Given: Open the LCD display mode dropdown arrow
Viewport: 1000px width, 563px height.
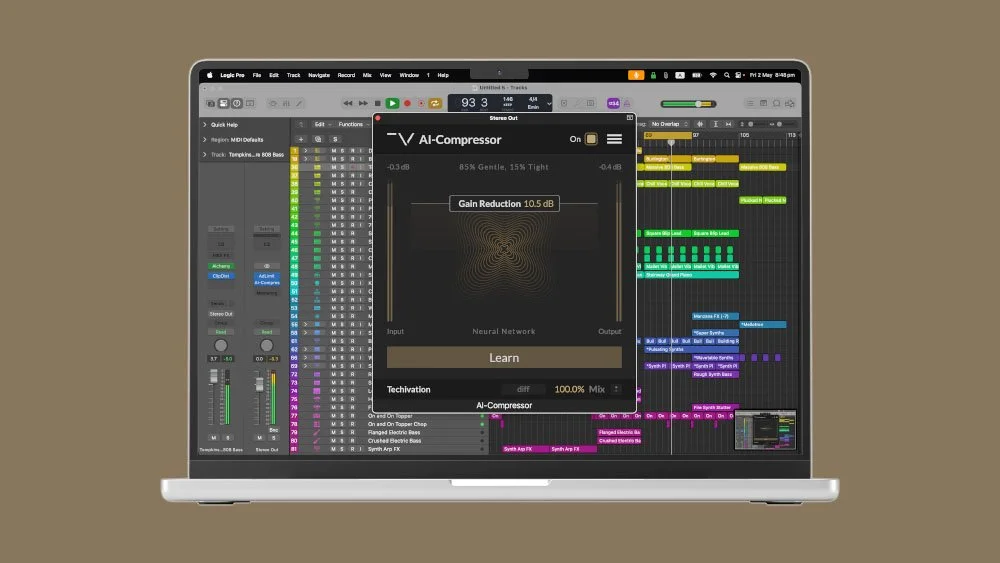Looking at the screenshot, I should (549, 103).
